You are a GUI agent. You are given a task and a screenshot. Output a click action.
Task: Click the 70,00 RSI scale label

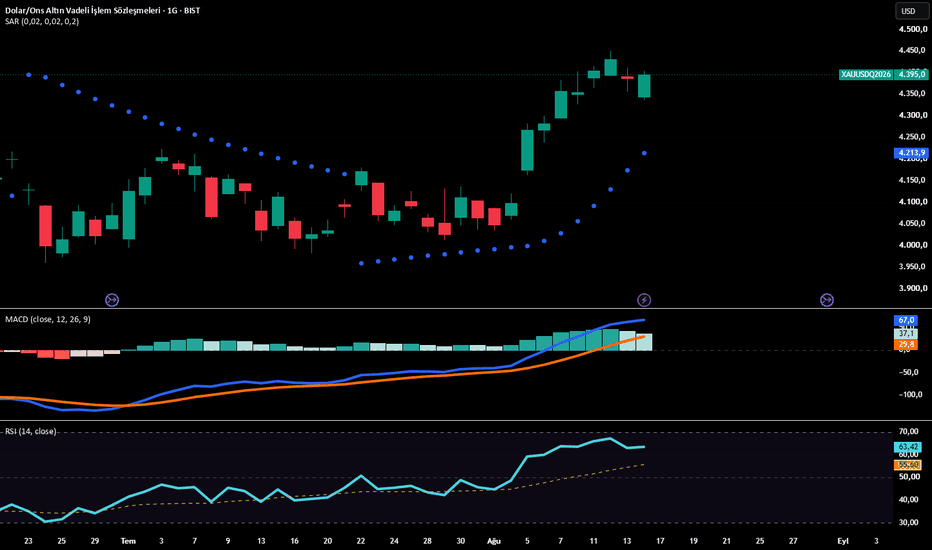click(909, 431)
